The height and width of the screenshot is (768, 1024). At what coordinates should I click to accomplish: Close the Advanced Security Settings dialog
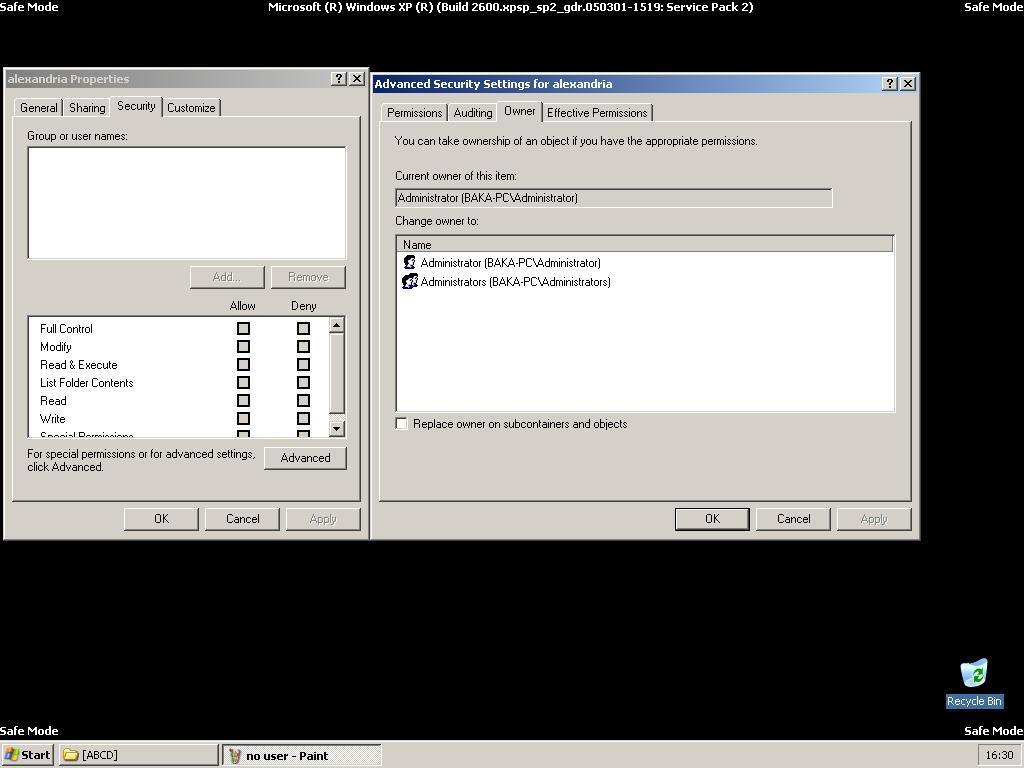coord(908,84)
